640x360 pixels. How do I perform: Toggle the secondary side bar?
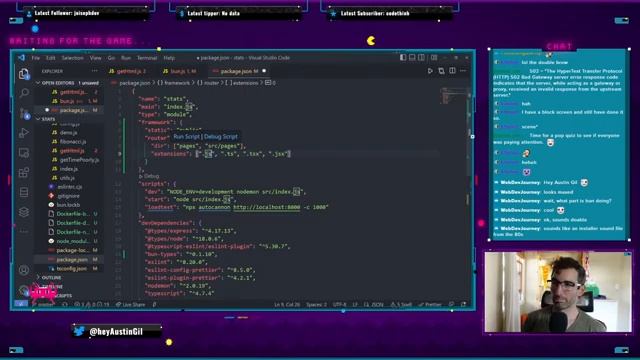[x=421, y=58]
